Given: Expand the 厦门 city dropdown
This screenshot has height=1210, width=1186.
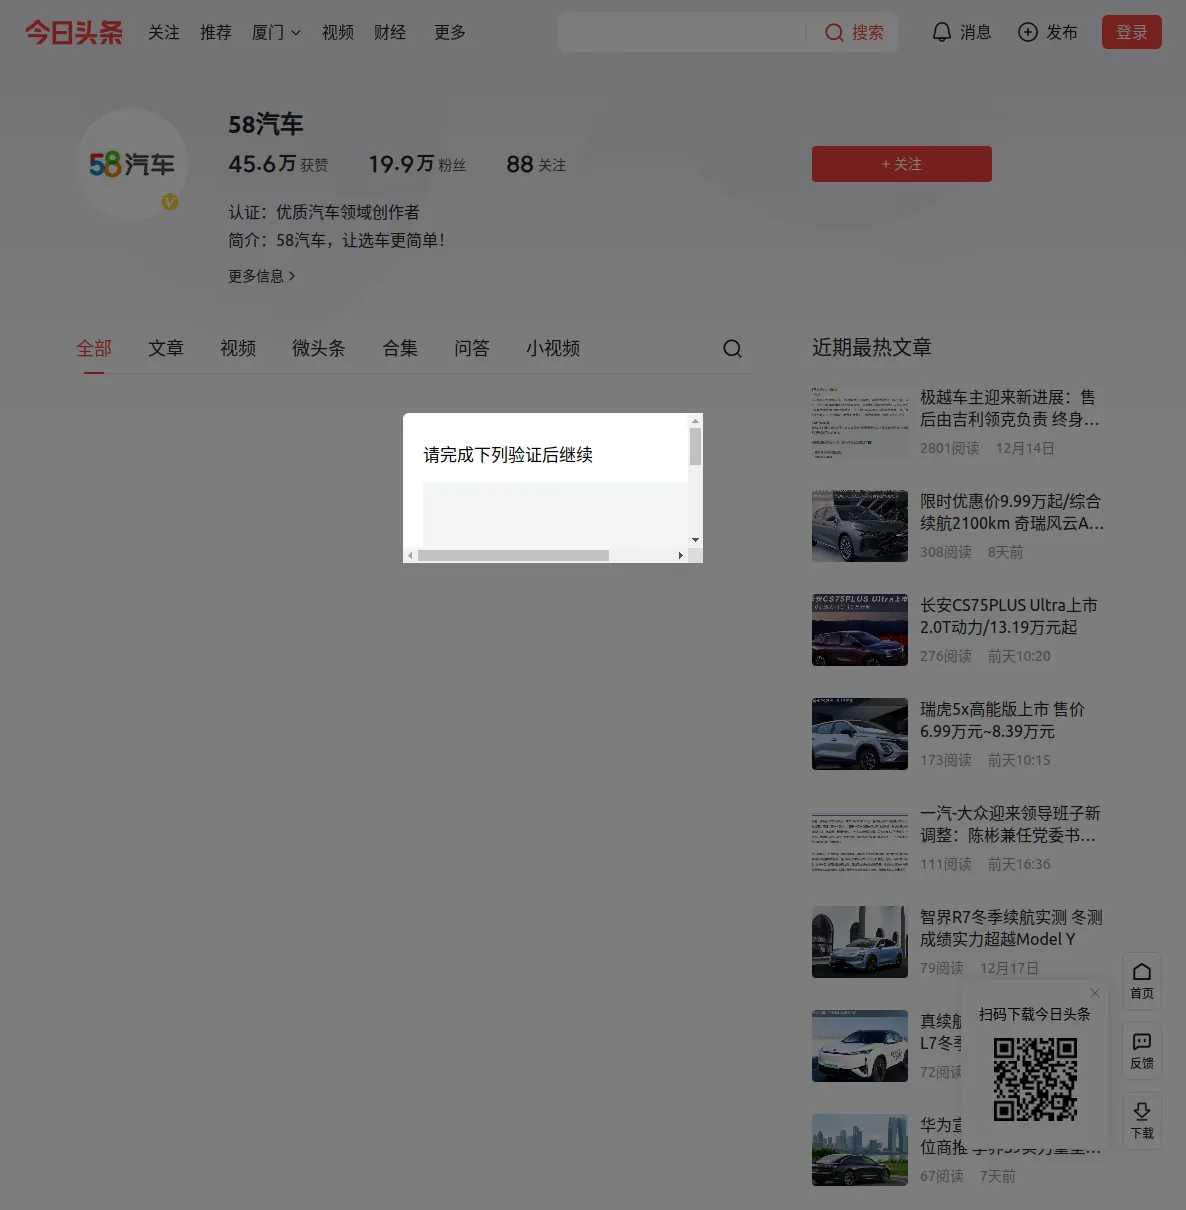Looking at the screenshot, I should coord(276,33).
